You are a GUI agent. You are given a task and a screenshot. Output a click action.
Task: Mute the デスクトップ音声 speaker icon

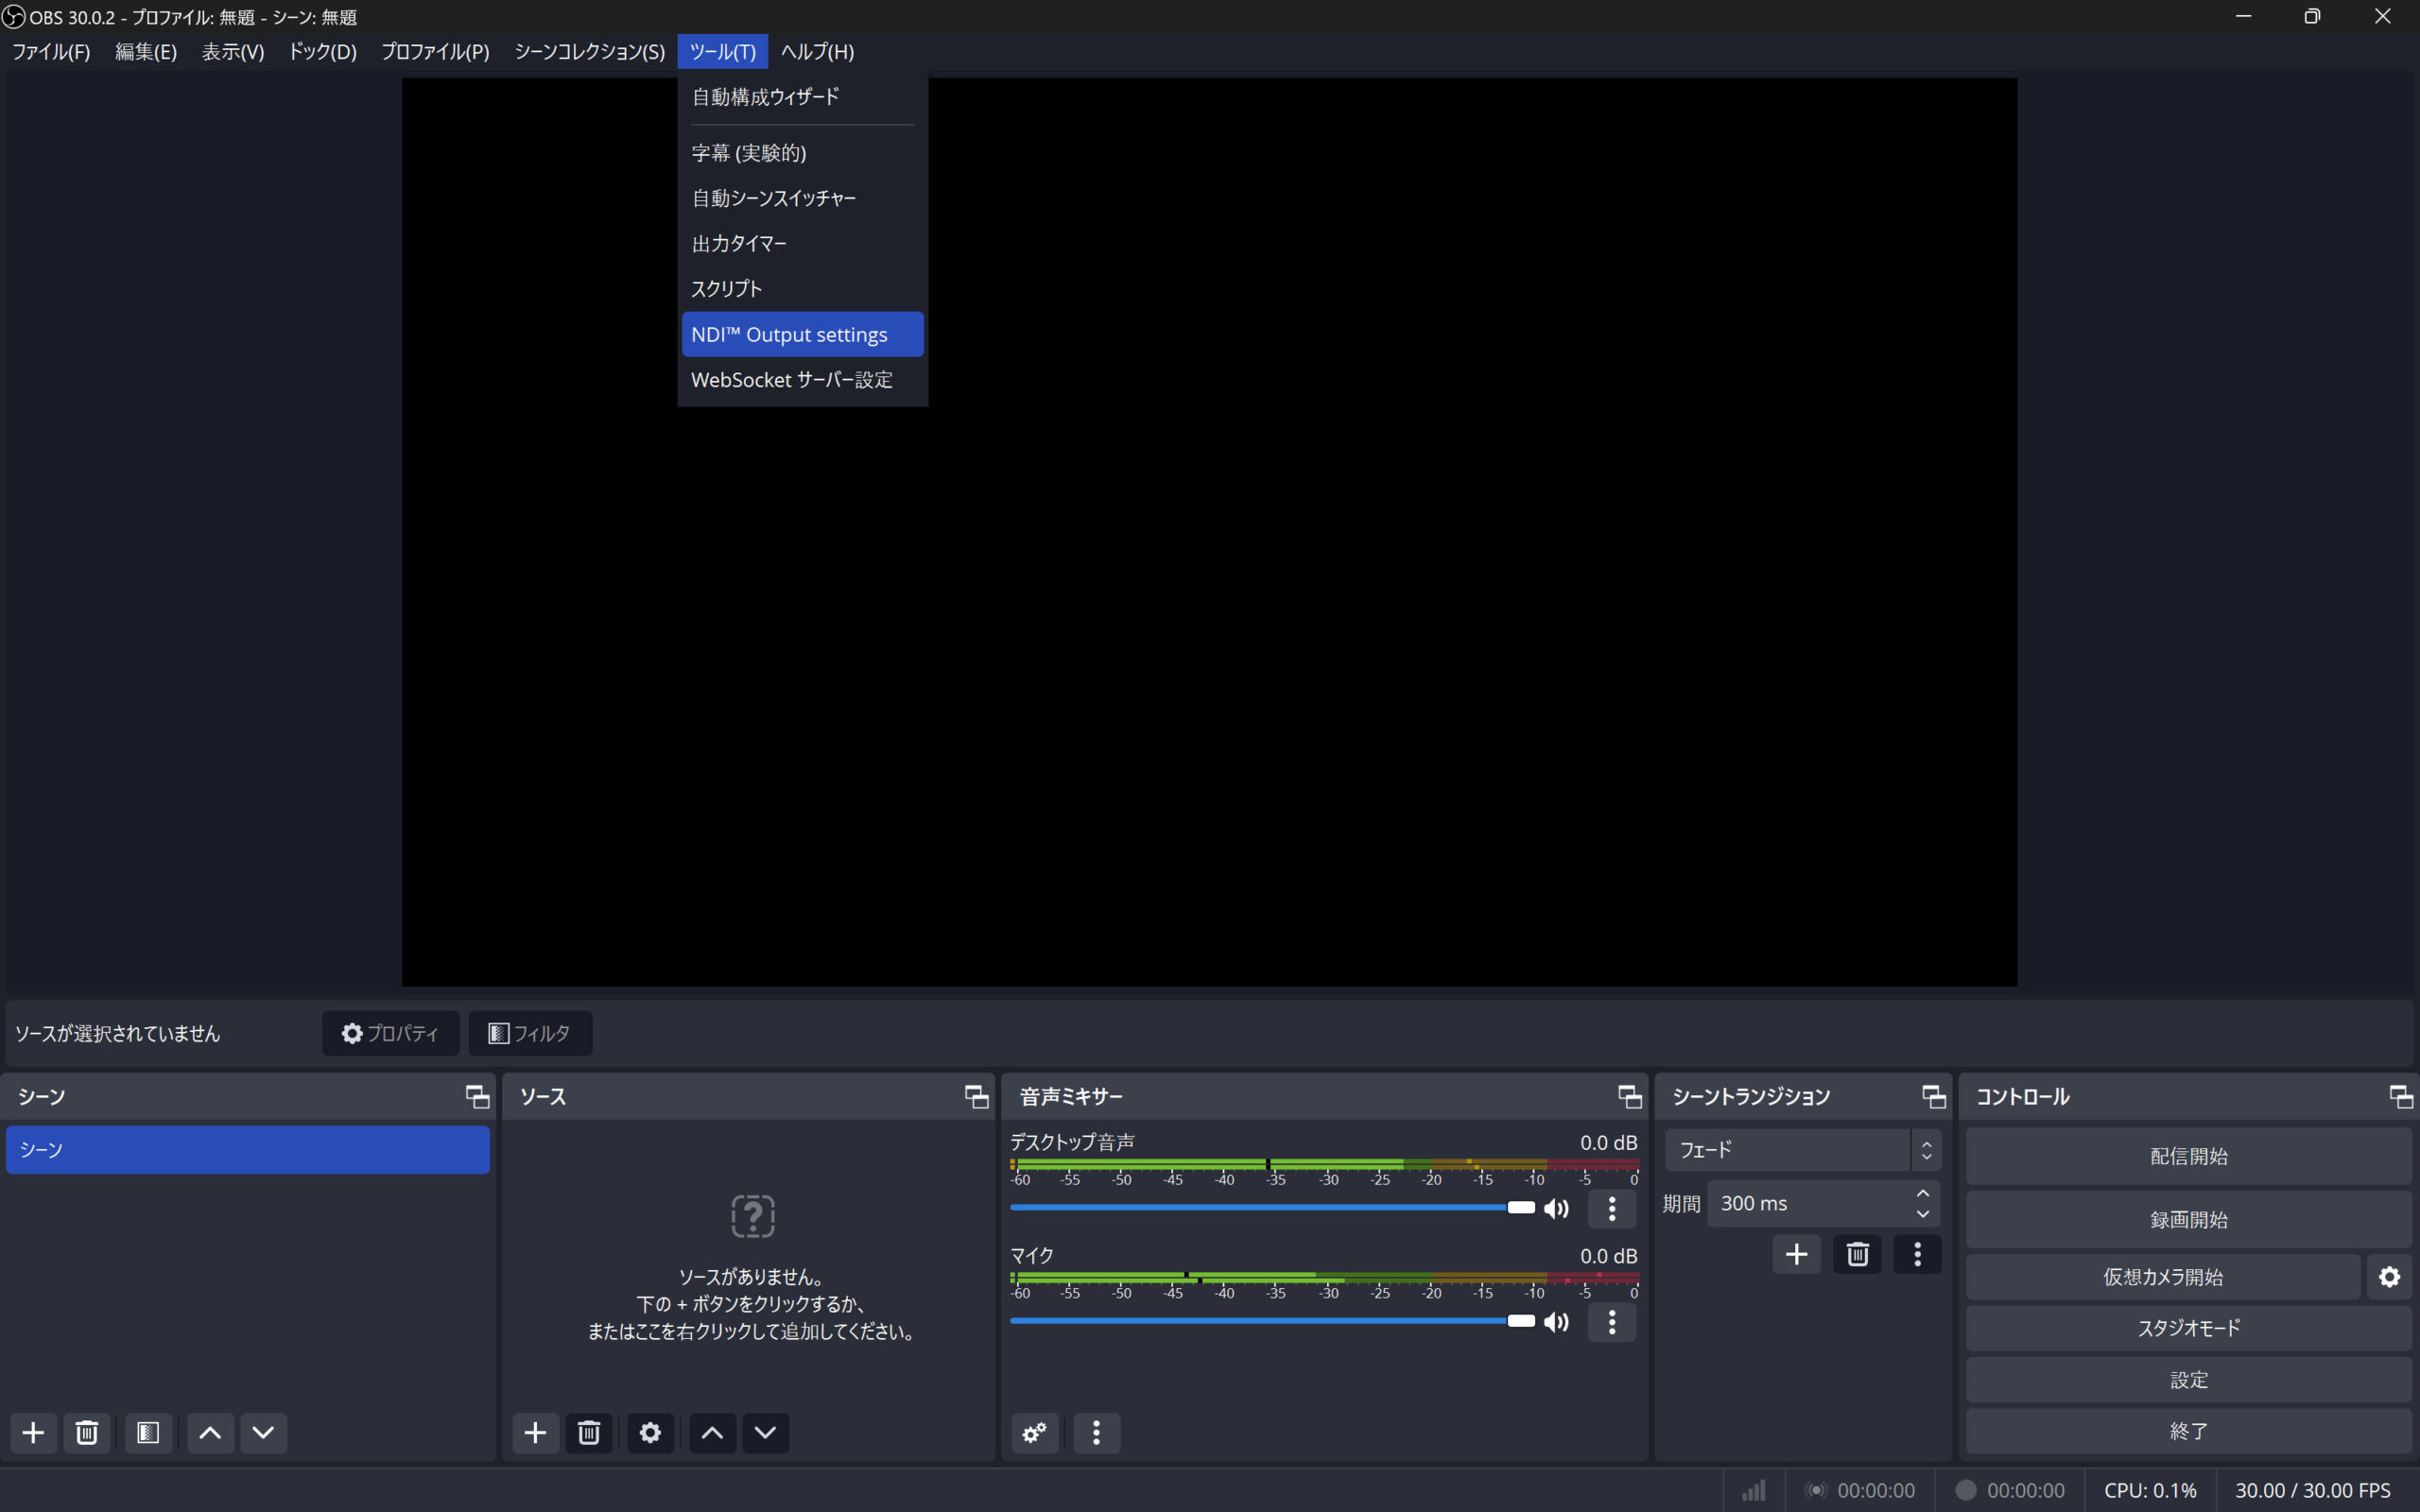click(x=1556, y=1208)
